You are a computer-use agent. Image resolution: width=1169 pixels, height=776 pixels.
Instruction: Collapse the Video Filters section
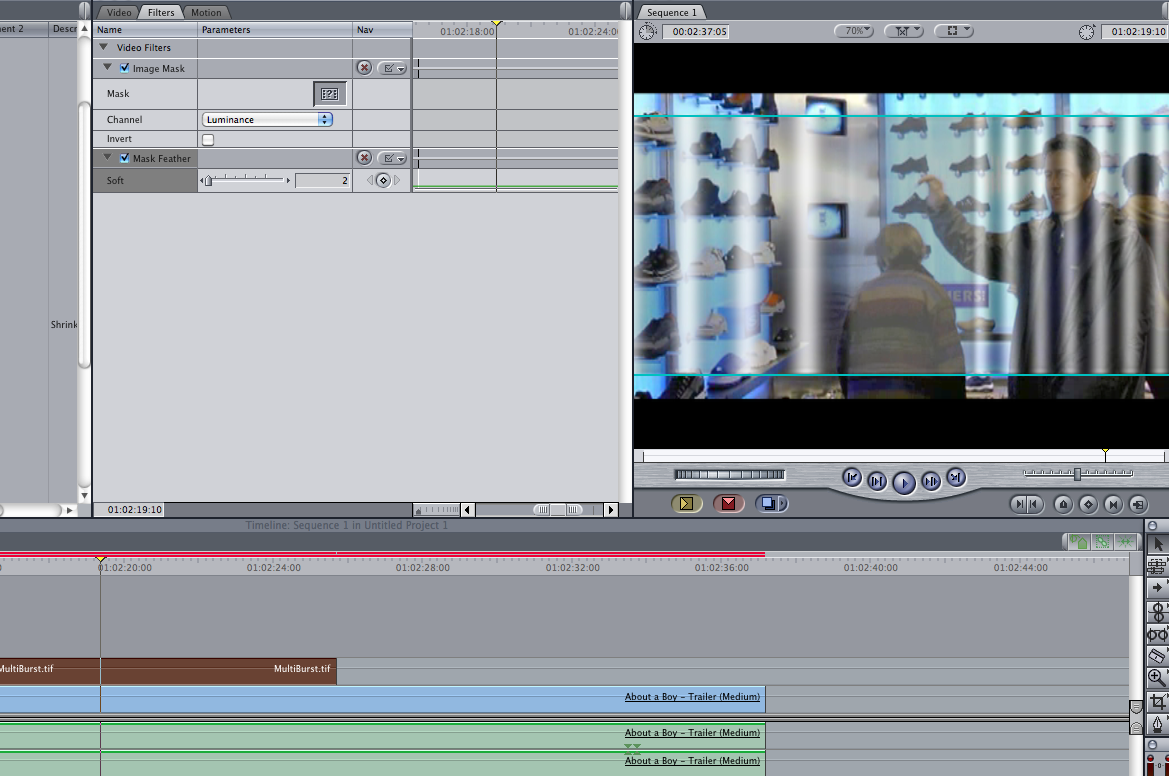[104, 47]
